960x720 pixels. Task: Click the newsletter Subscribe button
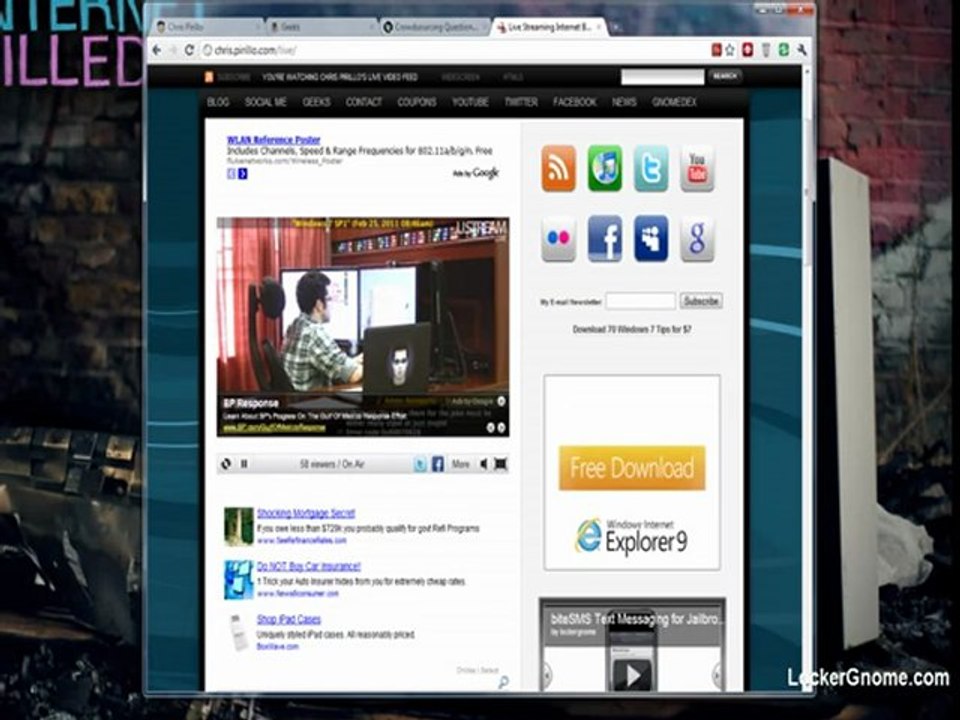click(x=702, y=301)
